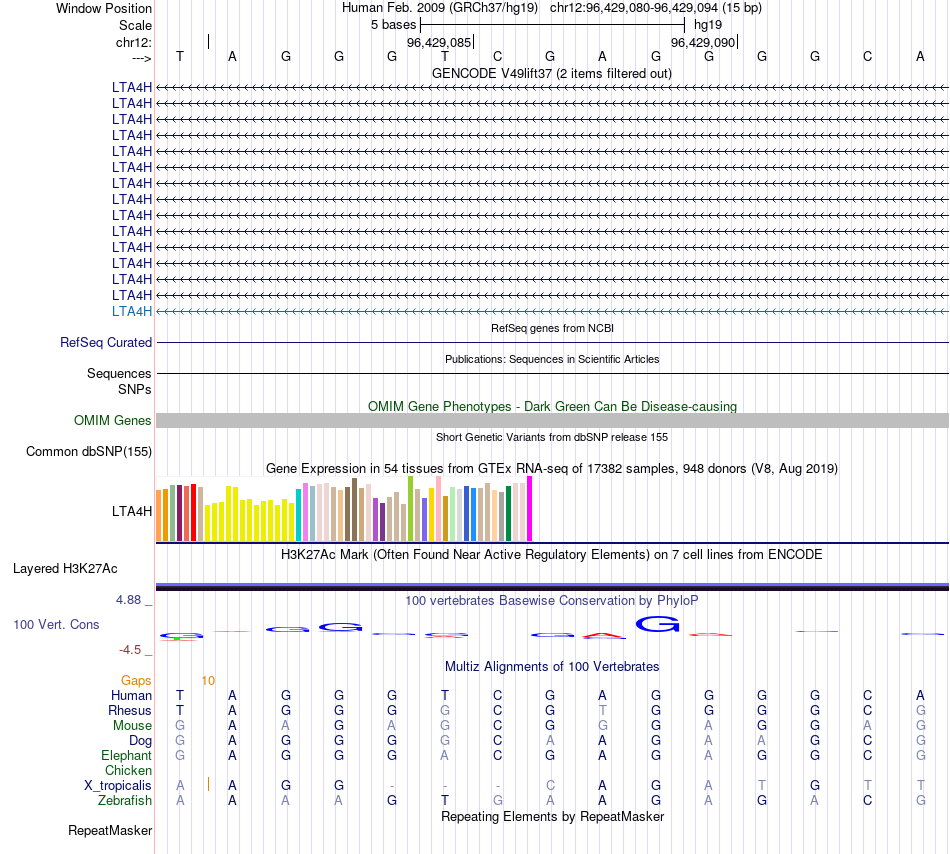
Task: Click the 96,429,085 coordinate marker
Action: (x=439, y=42)
